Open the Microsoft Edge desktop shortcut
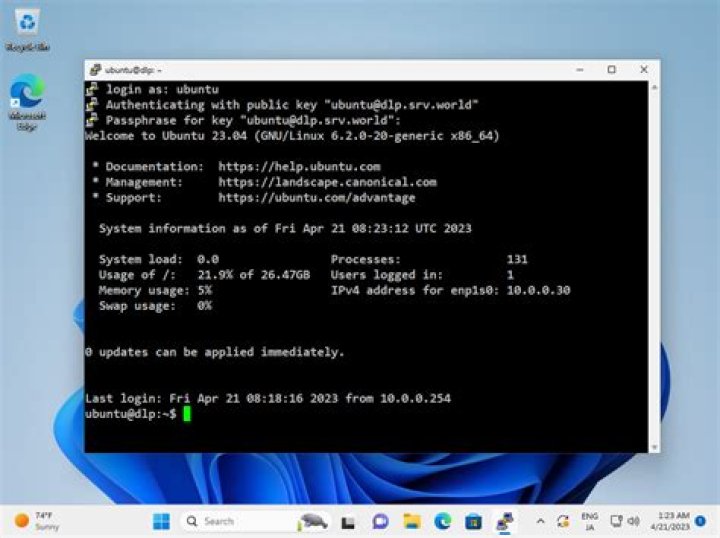Image resolution: width=720 pixels, height=538 pixels. [x=28, y=102]
